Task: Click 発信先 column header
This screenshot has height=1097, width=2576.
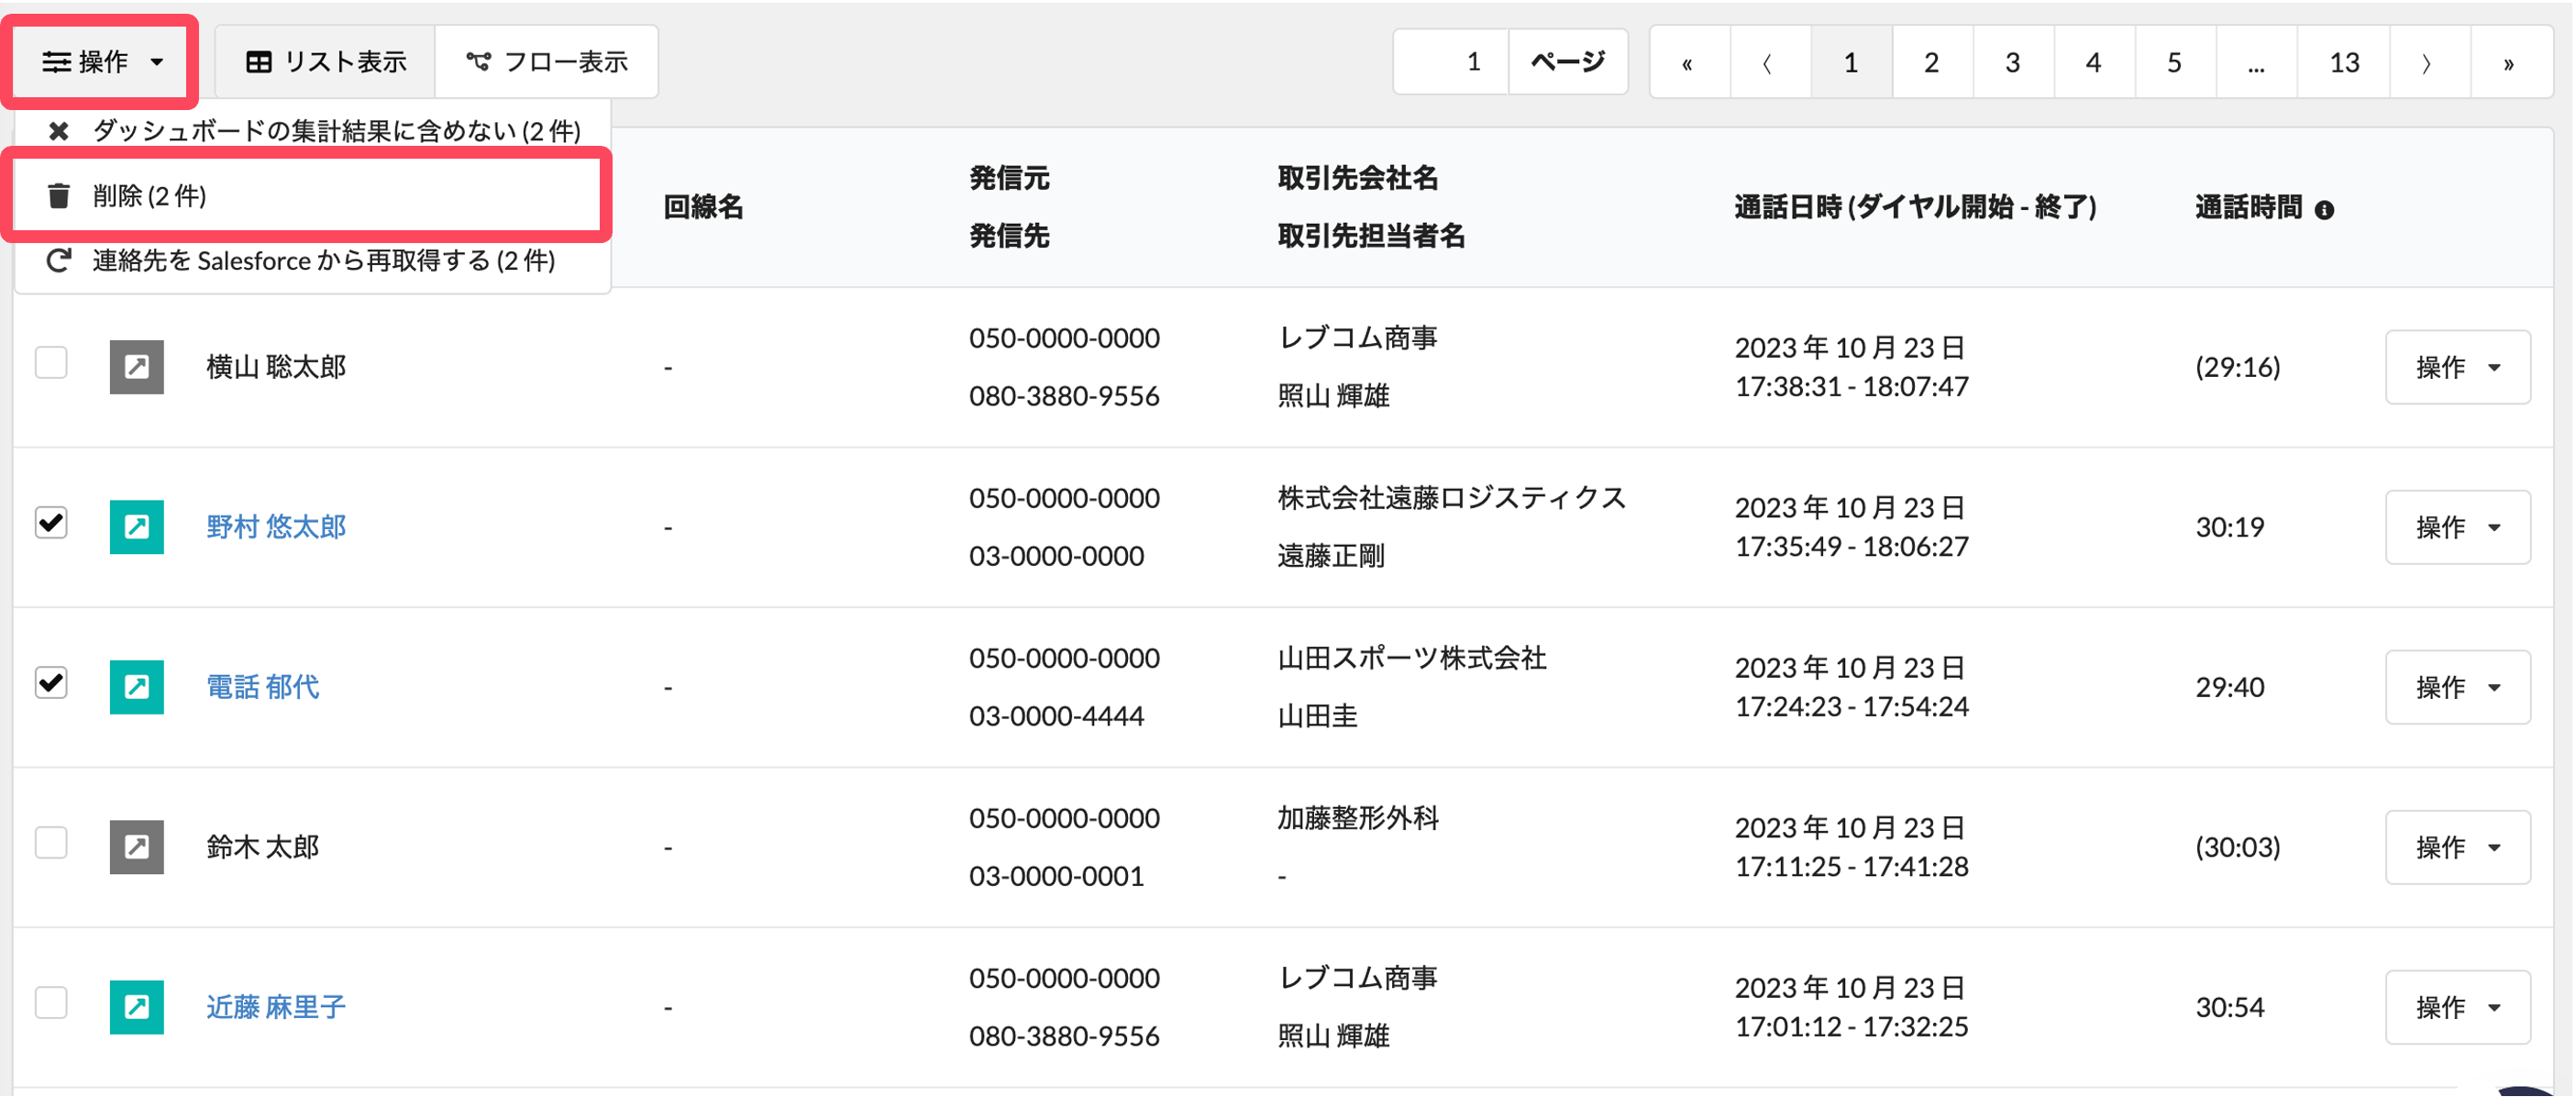Action: 1010,237
